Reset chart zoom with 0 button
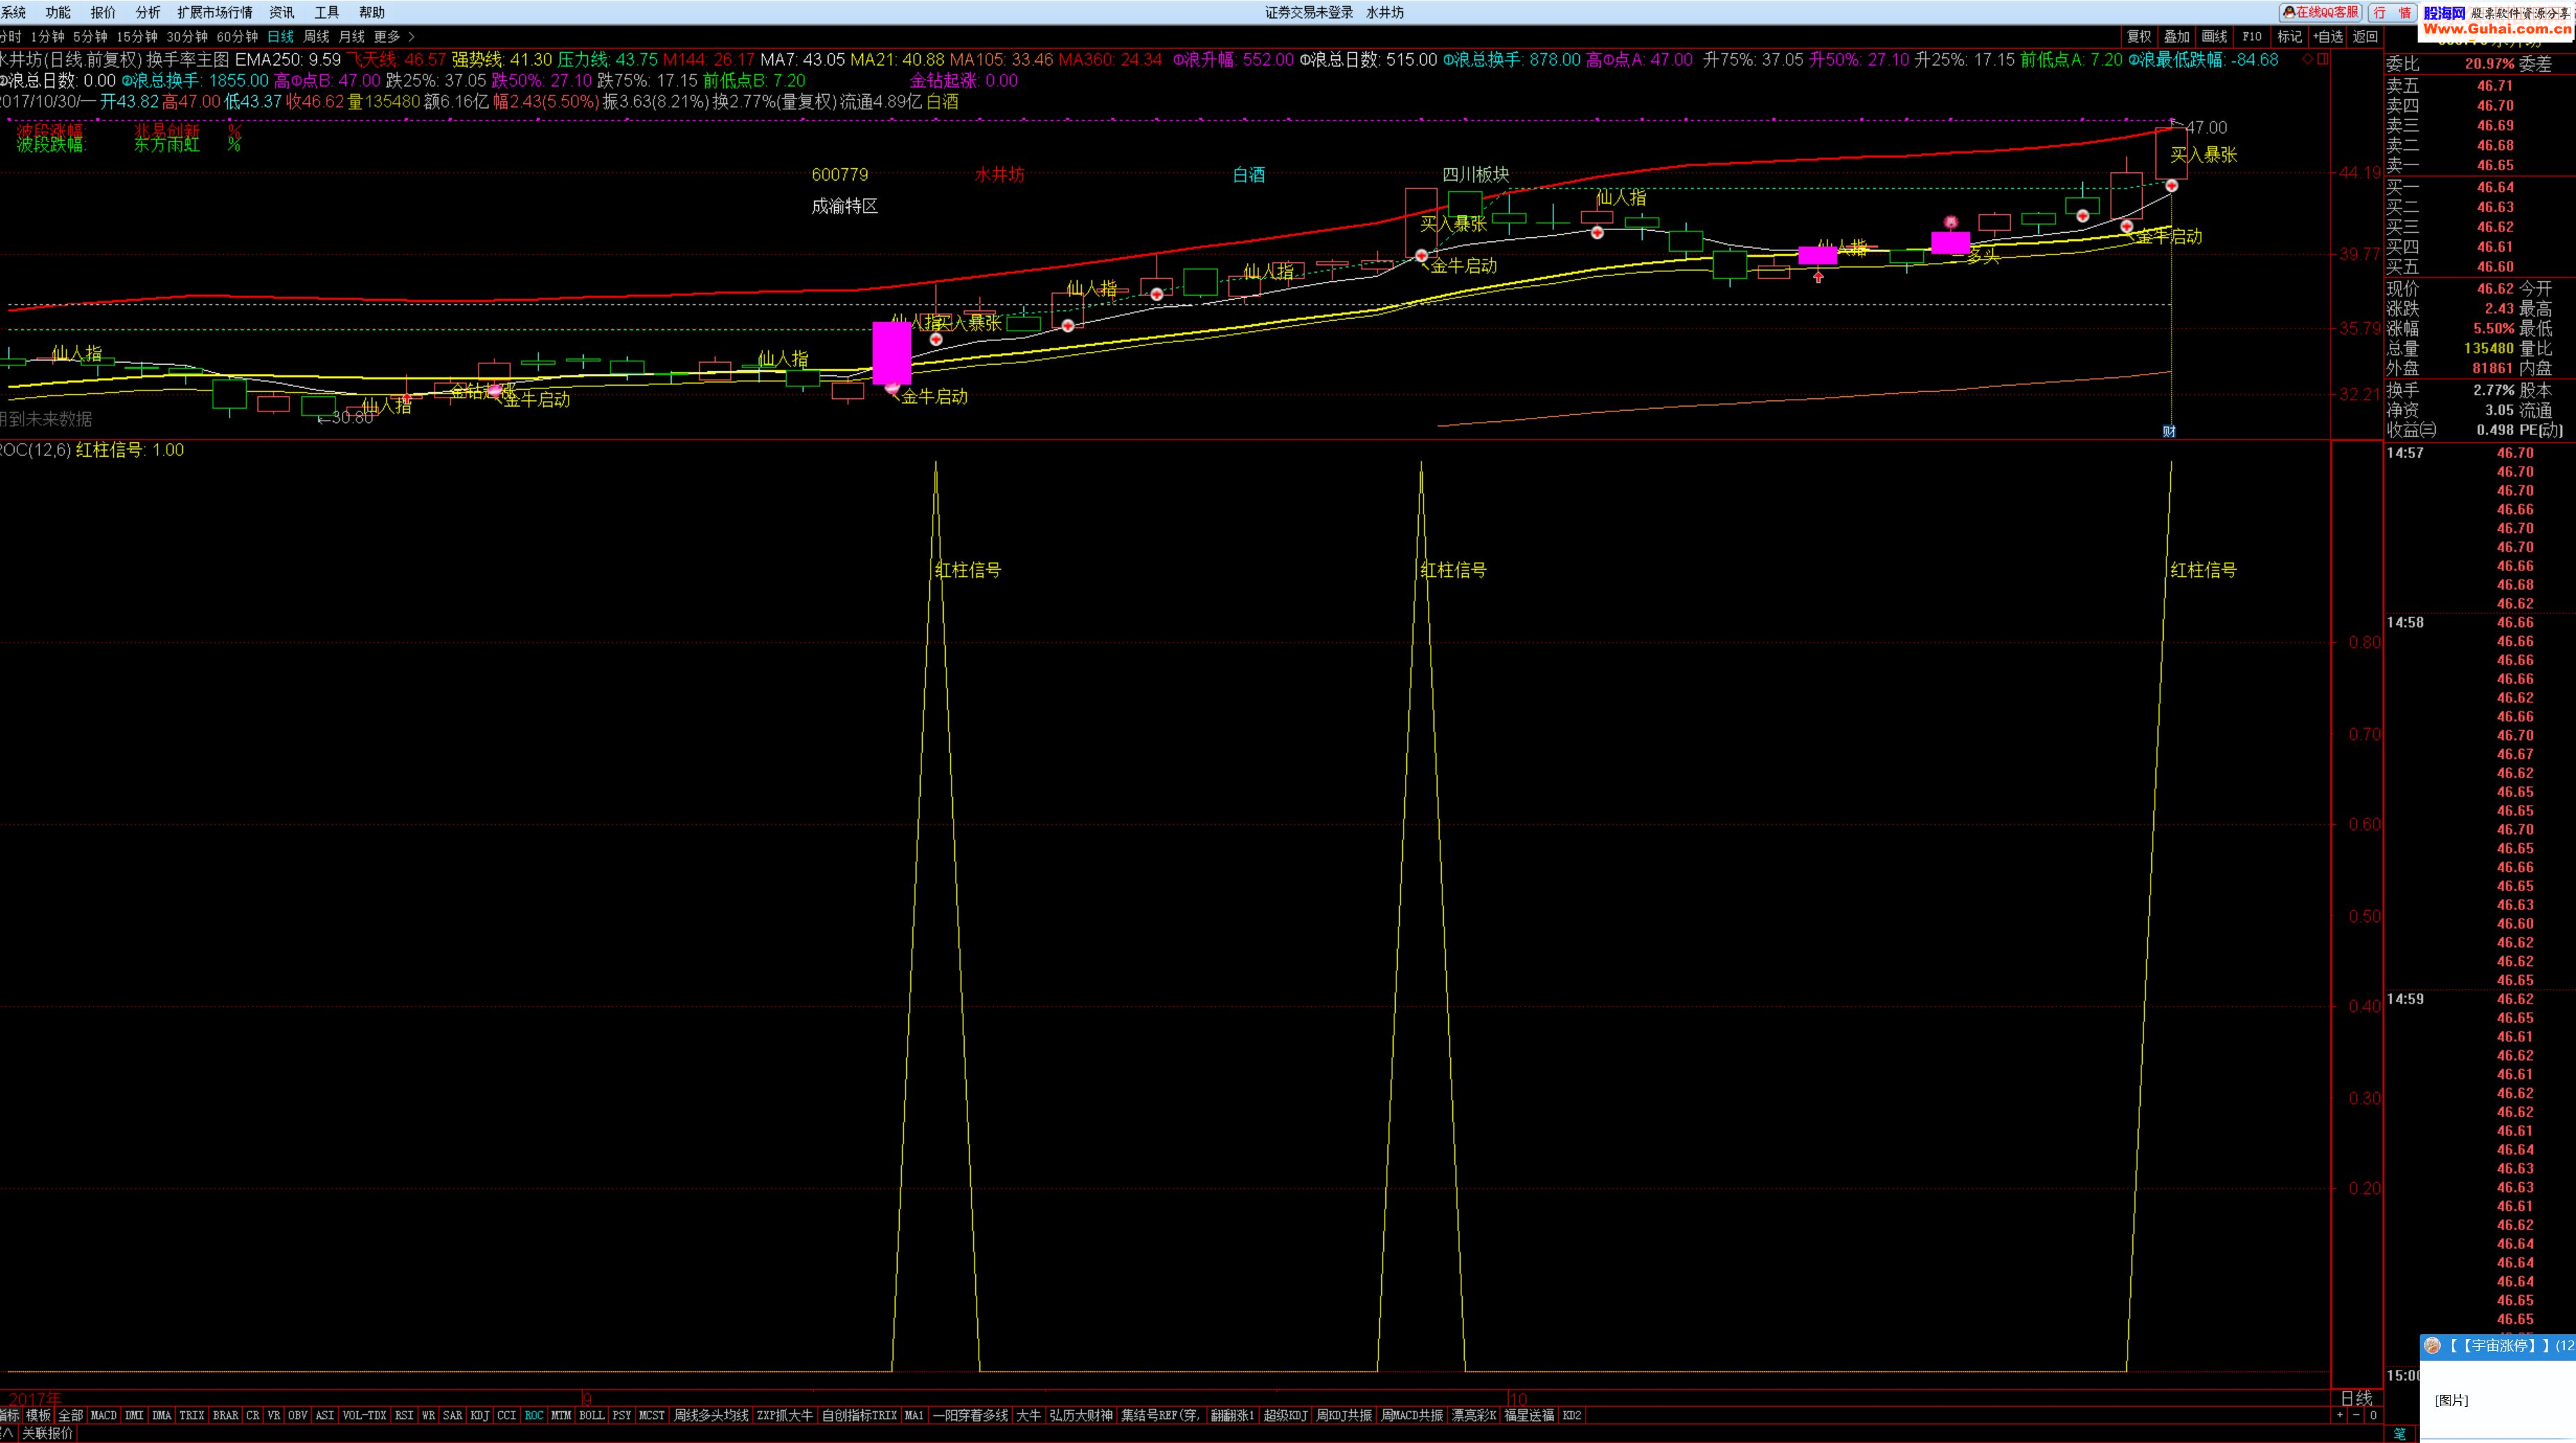The height and width of the screenshot is (1443, 2576). click(2373, 1415)
